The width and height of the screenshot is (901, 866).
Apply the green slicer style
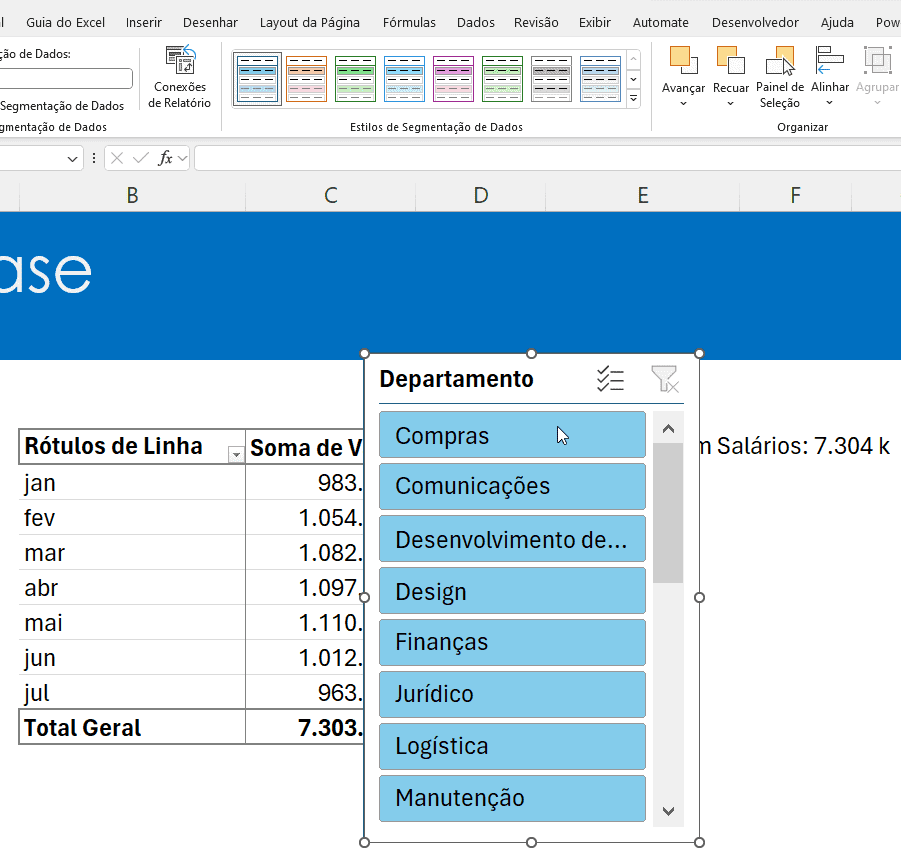click(x=355, y=79)
